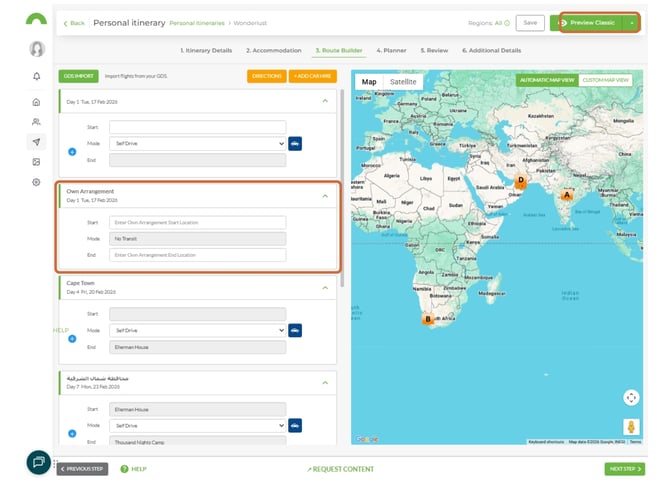
Task: Open media library image icon
Action: coord(36,162)
